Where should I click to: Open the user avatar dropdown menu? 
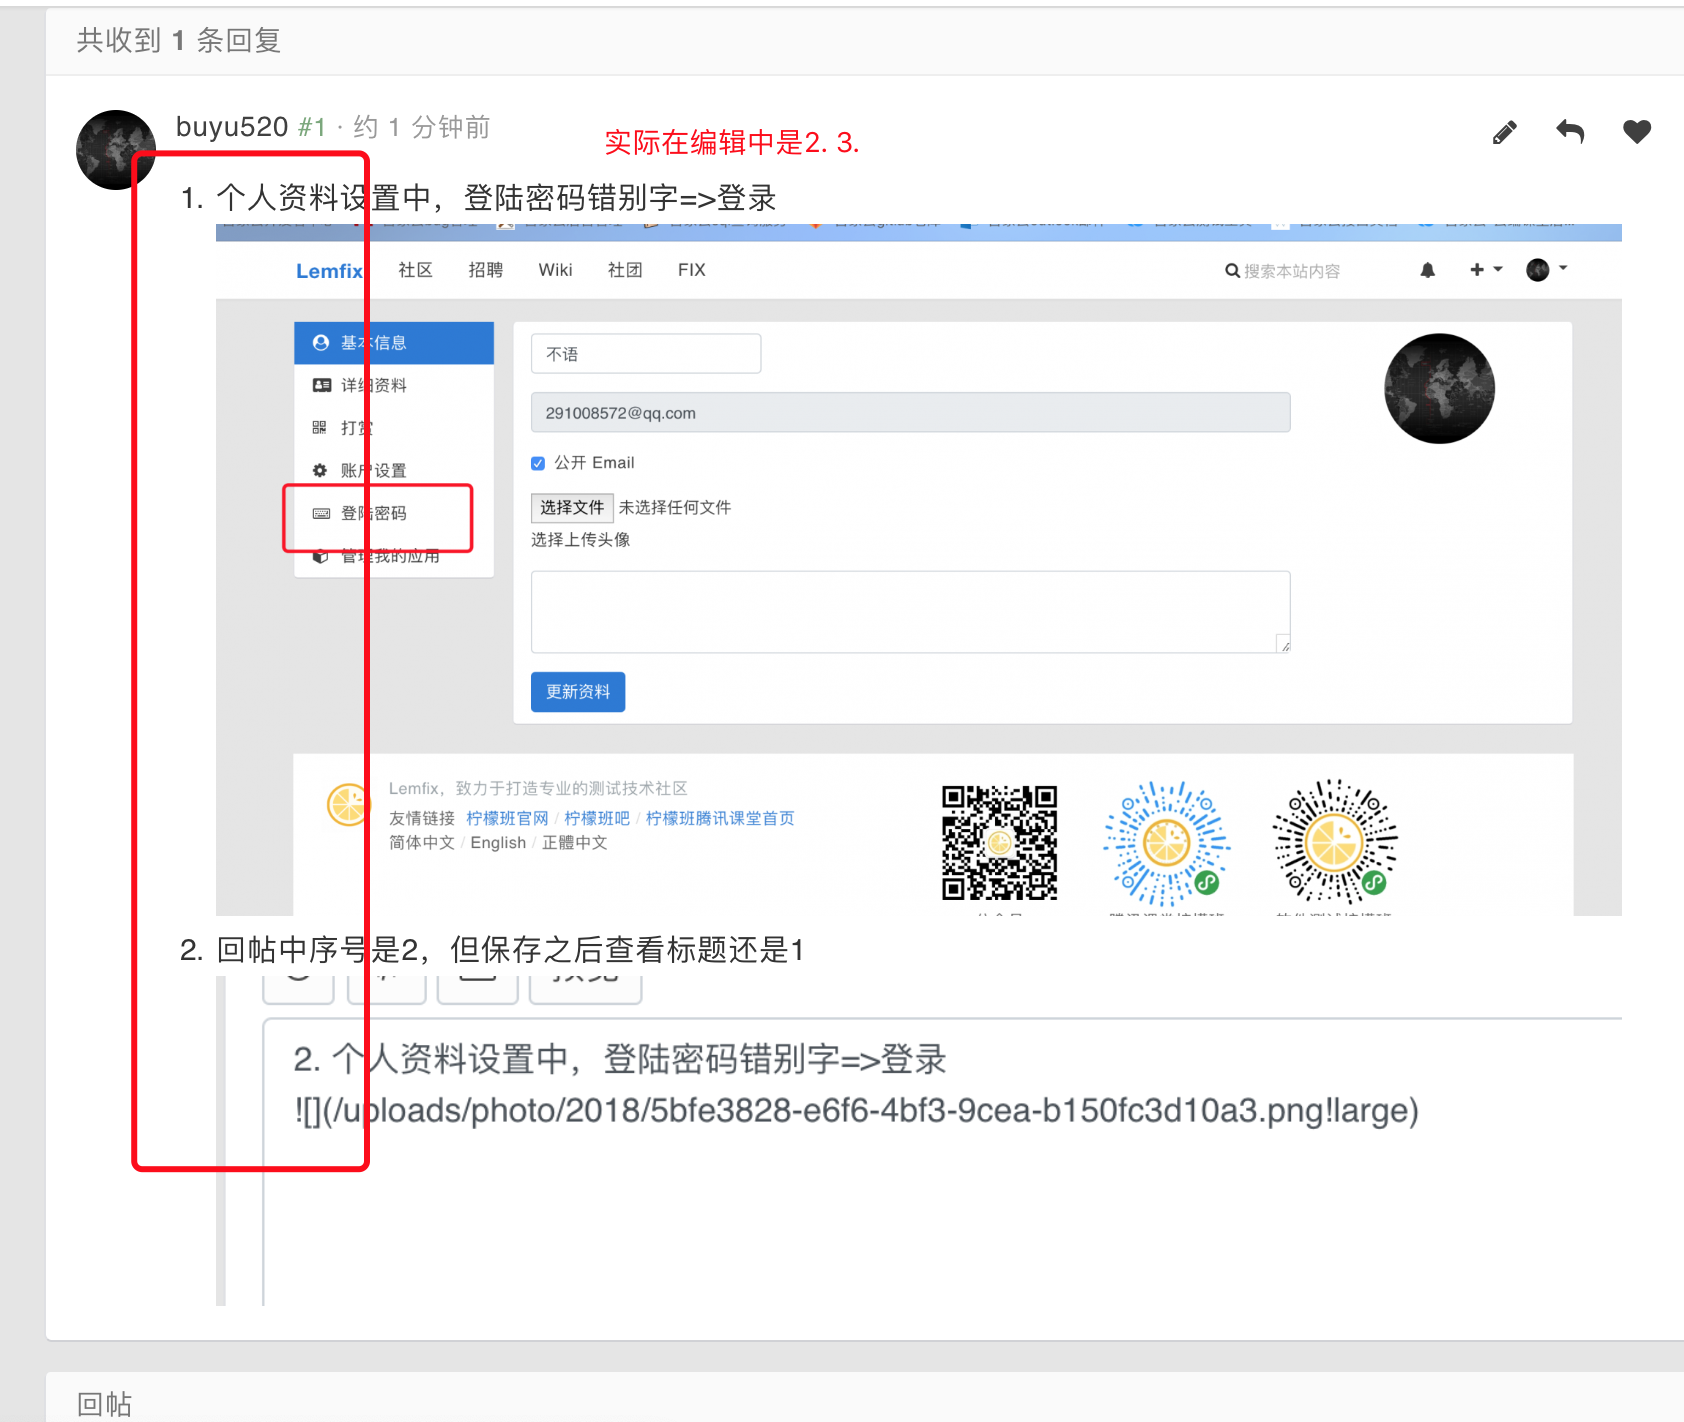[1546, 269]
